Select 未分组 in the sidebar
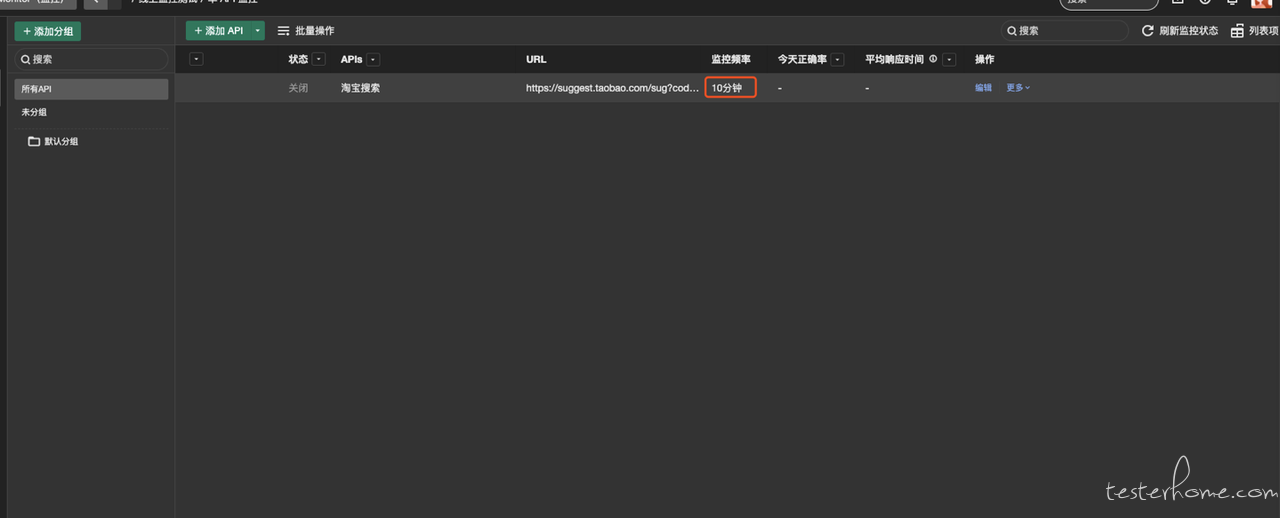1280x518 pixels. 34,112
